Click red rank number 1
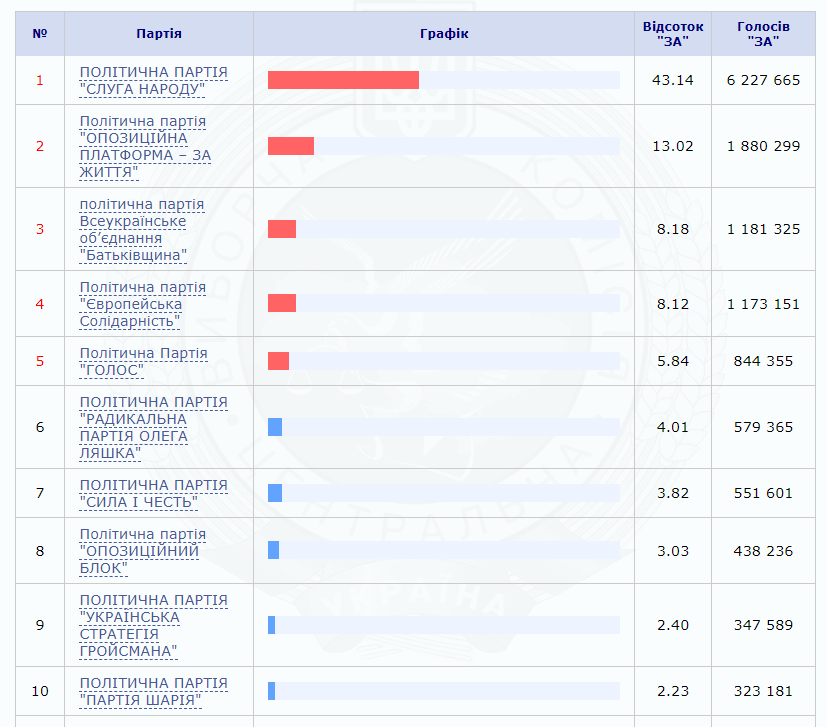 (40, 80)
